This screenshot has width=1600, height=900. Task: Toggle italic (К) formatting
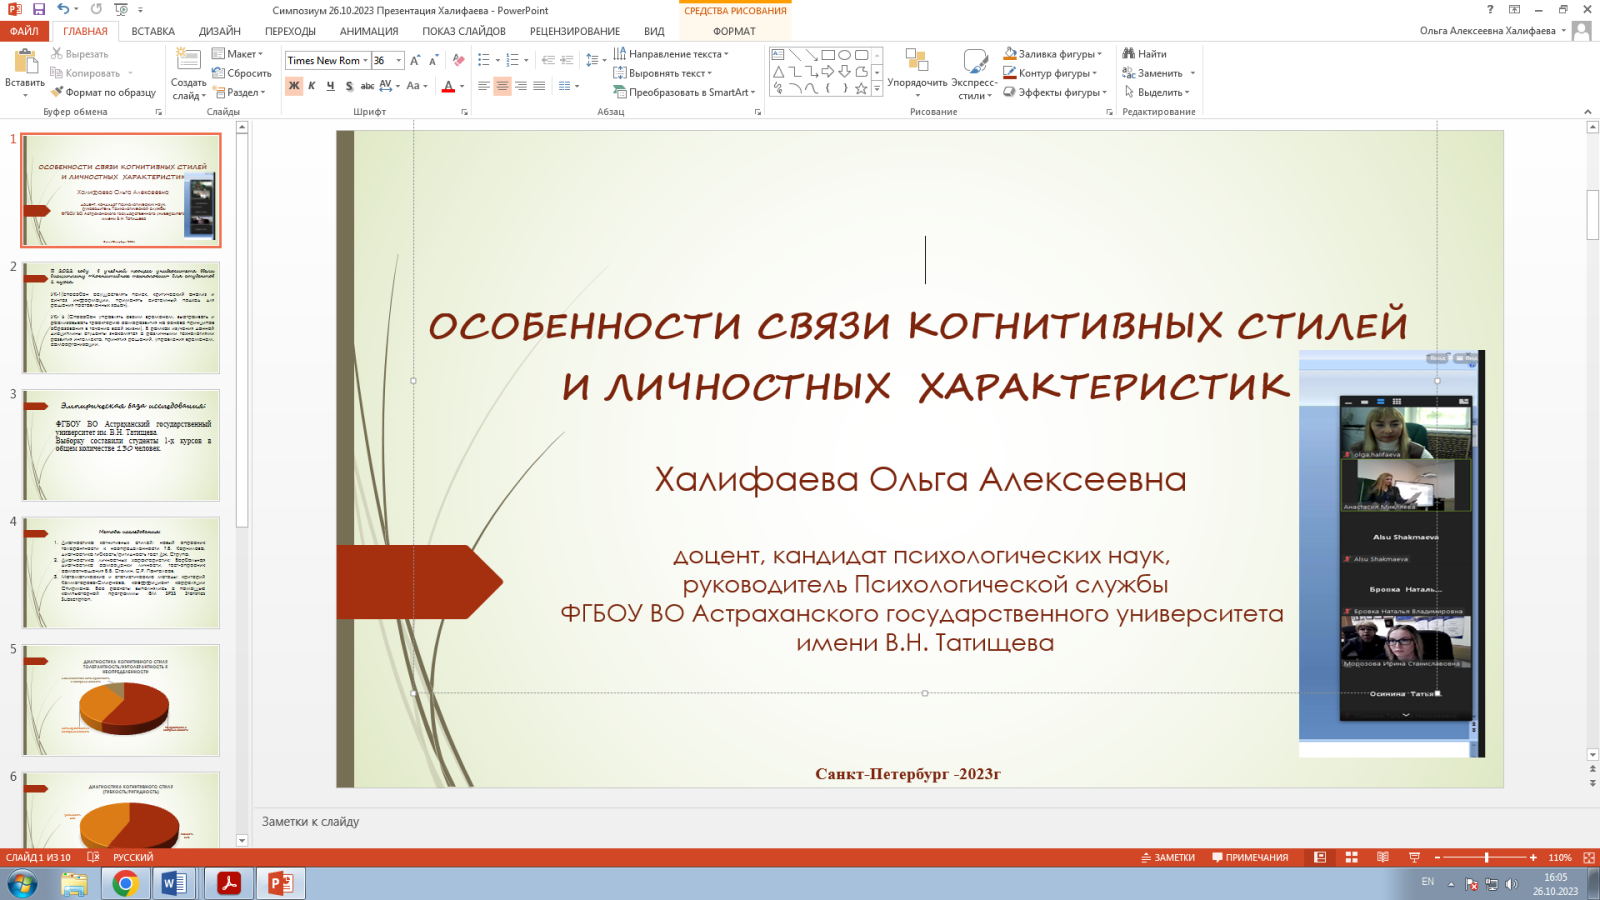(312, 86)
